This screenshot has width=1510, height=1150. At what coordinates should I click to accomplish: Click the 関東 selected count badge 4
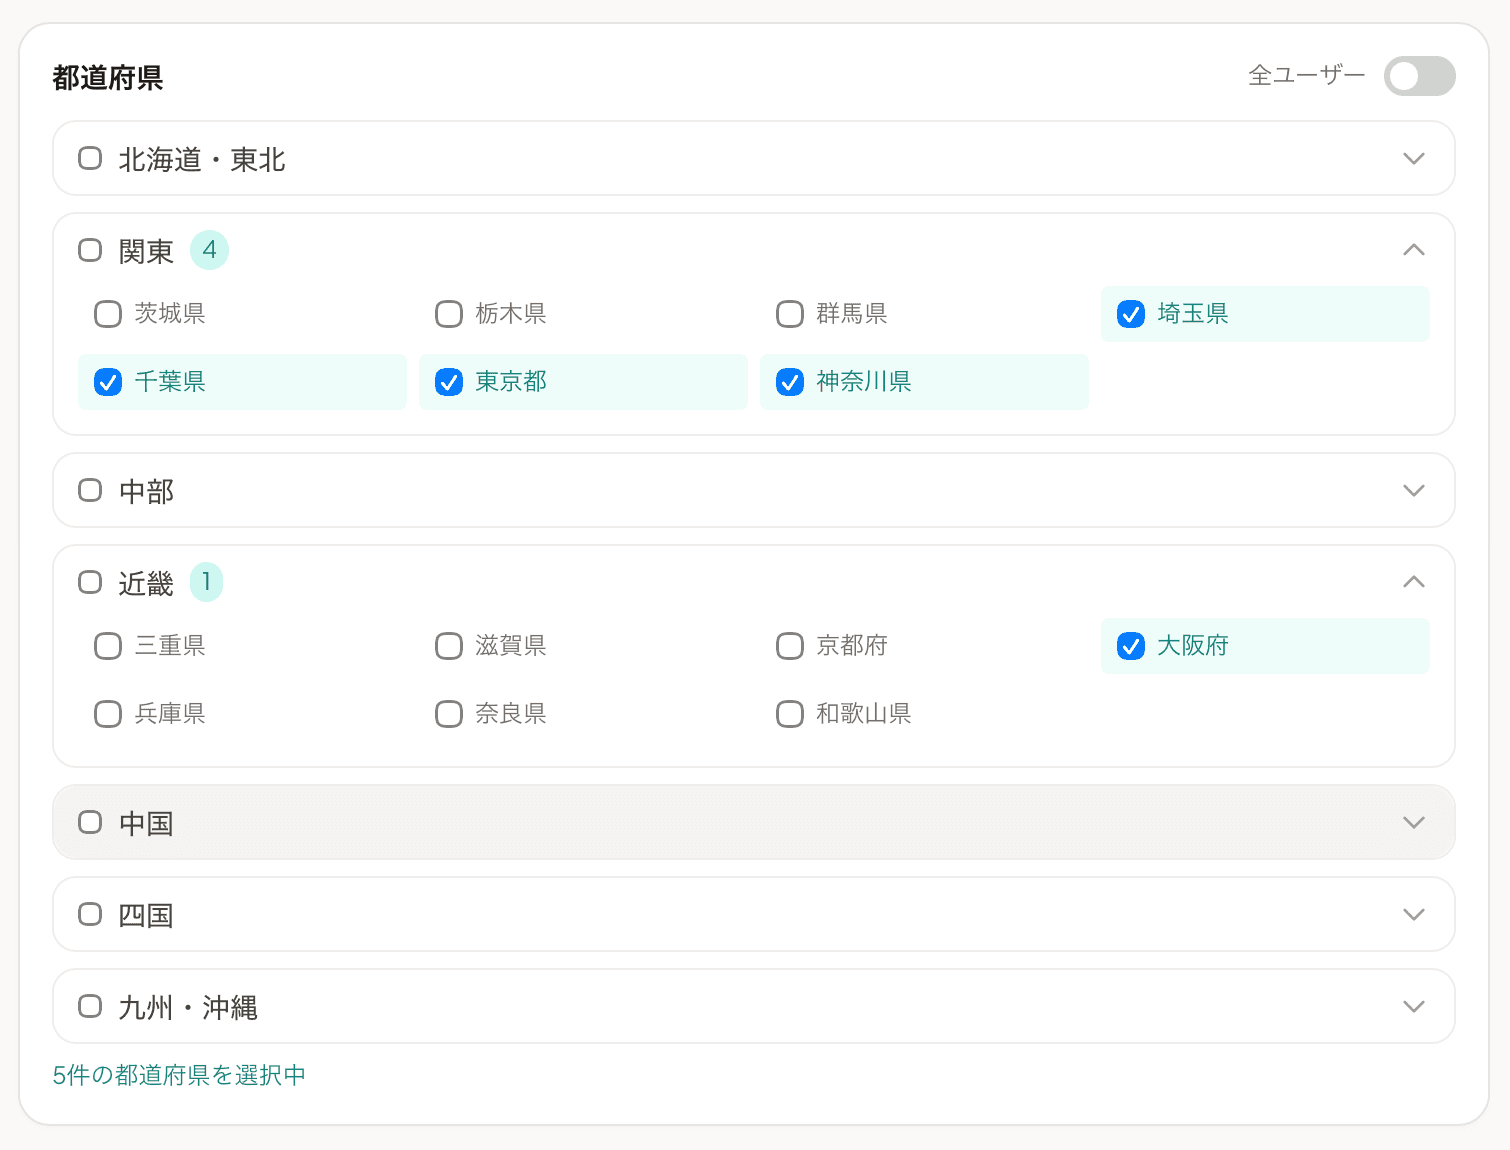[209, 250]
